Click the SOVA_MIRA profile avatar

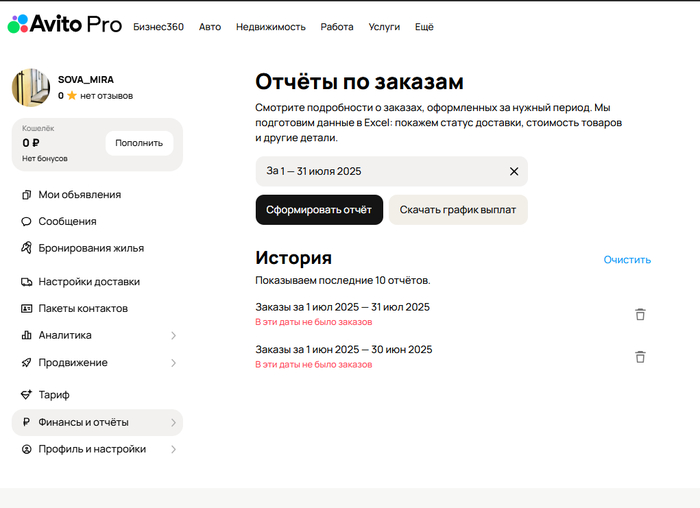31,88
